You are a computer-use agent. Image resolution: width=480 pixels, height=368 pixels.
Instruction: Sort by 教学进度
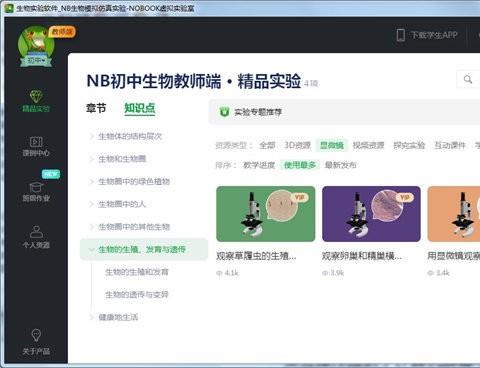point(259,165)
